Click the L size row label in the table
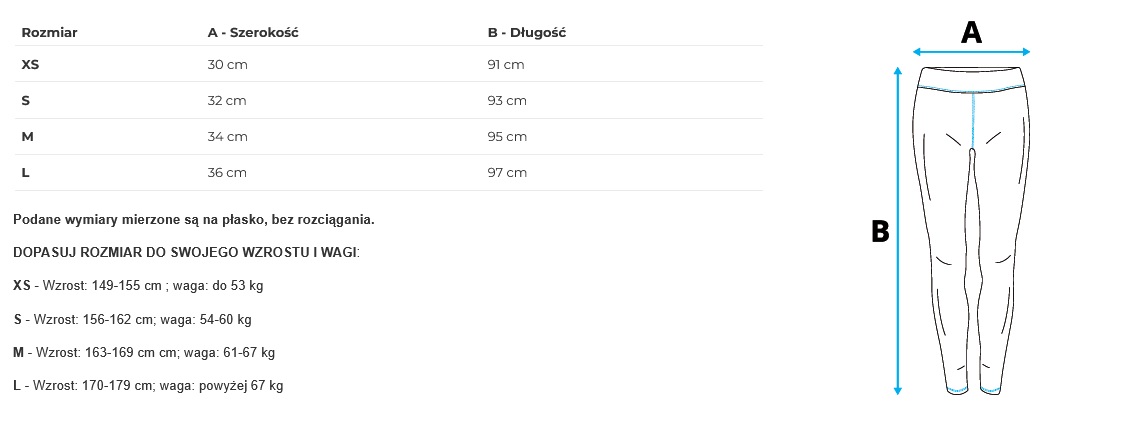Screen dimensions: 1122x423 26,172
